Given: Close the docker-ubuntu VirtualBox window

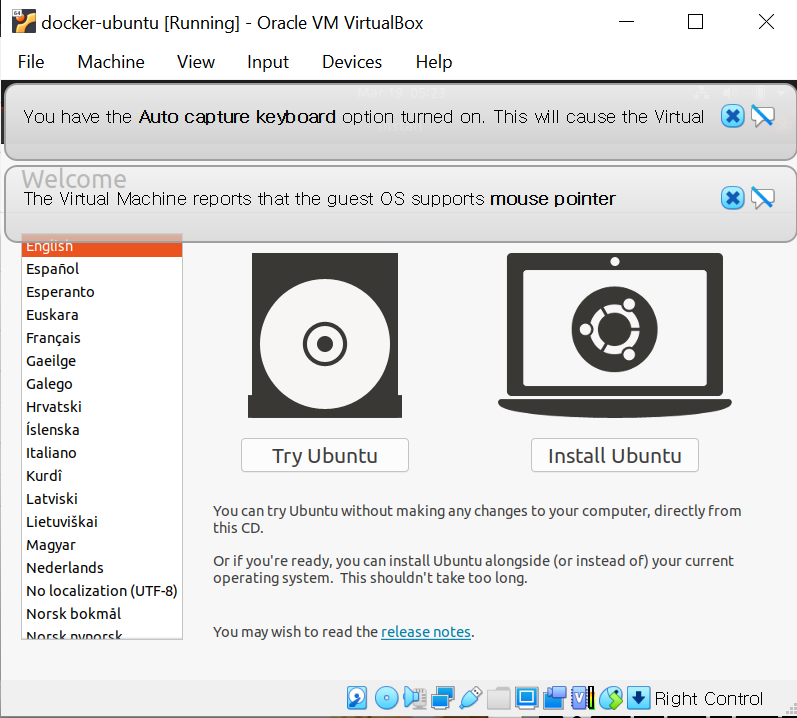Looking at the screenshot, I should 766,22.
